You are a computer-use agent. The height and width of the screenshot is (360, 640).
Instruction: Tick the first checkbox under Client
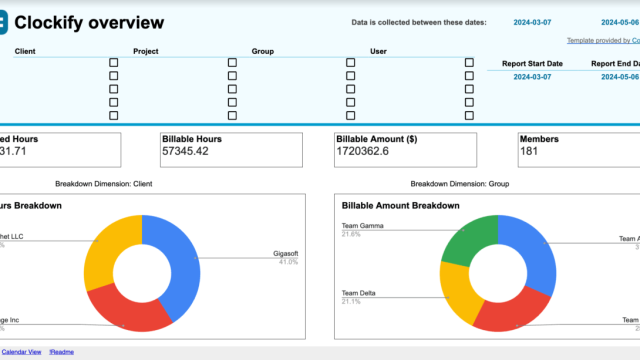click(x=113, y=62)
